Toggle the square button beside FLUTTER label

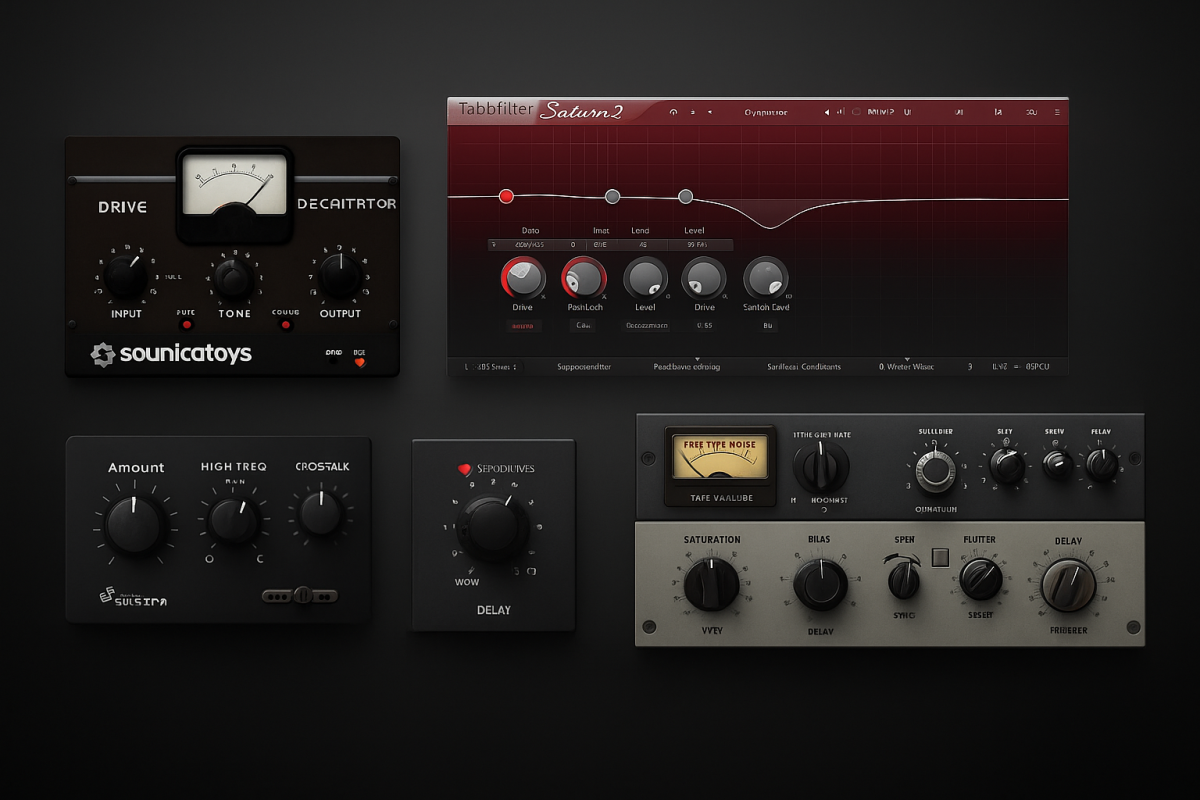(x=940, y=557)
